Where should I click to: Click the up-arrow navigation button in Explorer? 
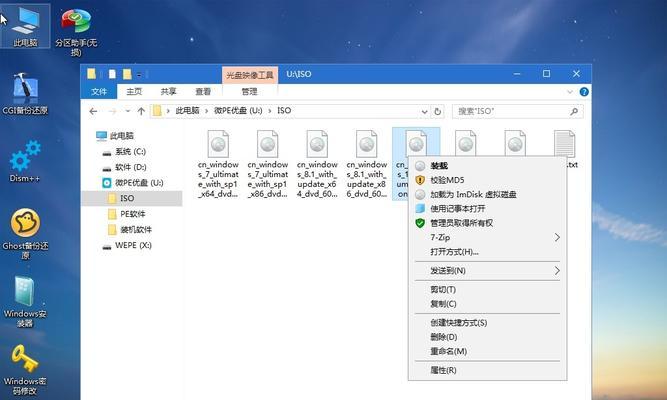(x=141, y=111)
